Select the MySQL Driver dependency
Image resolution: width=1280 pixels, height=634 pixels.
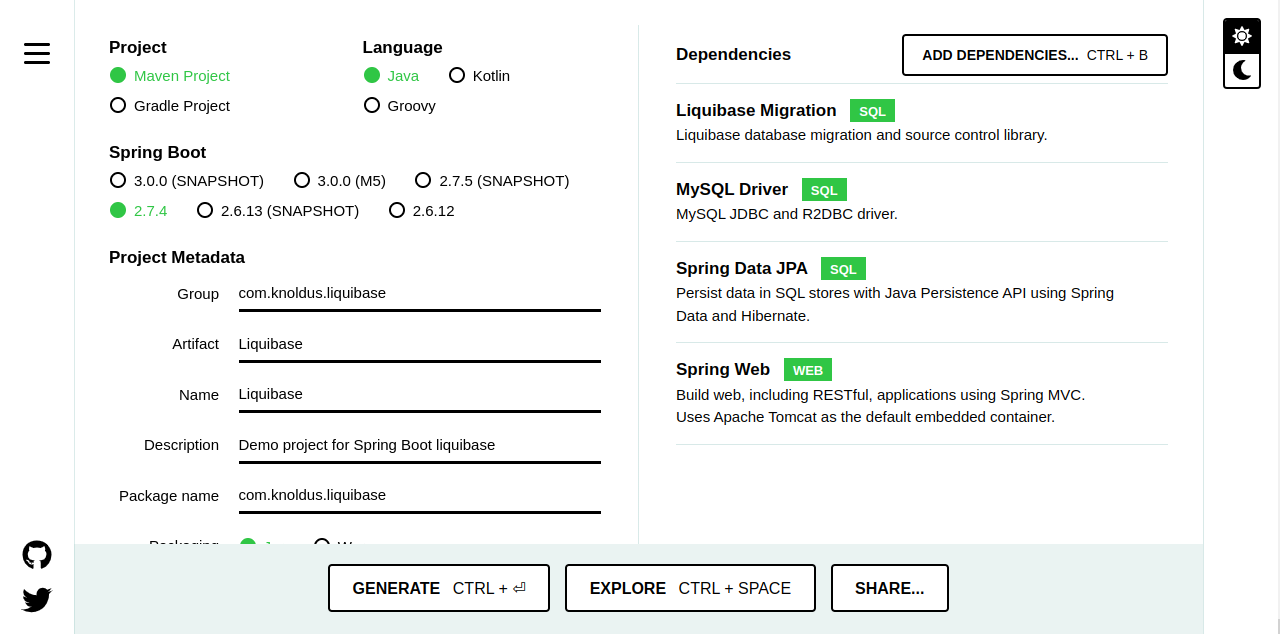(x=732, y=190)
